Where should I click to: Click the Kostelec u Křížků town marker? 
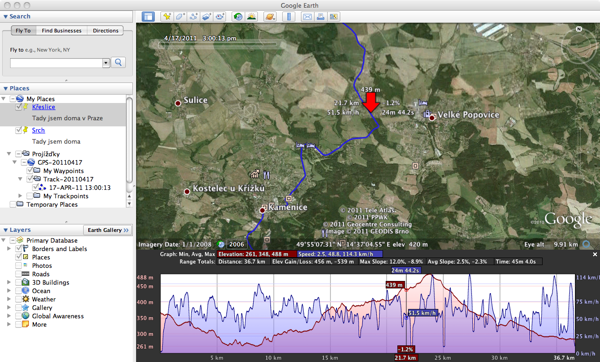click(x=187, y=191)
